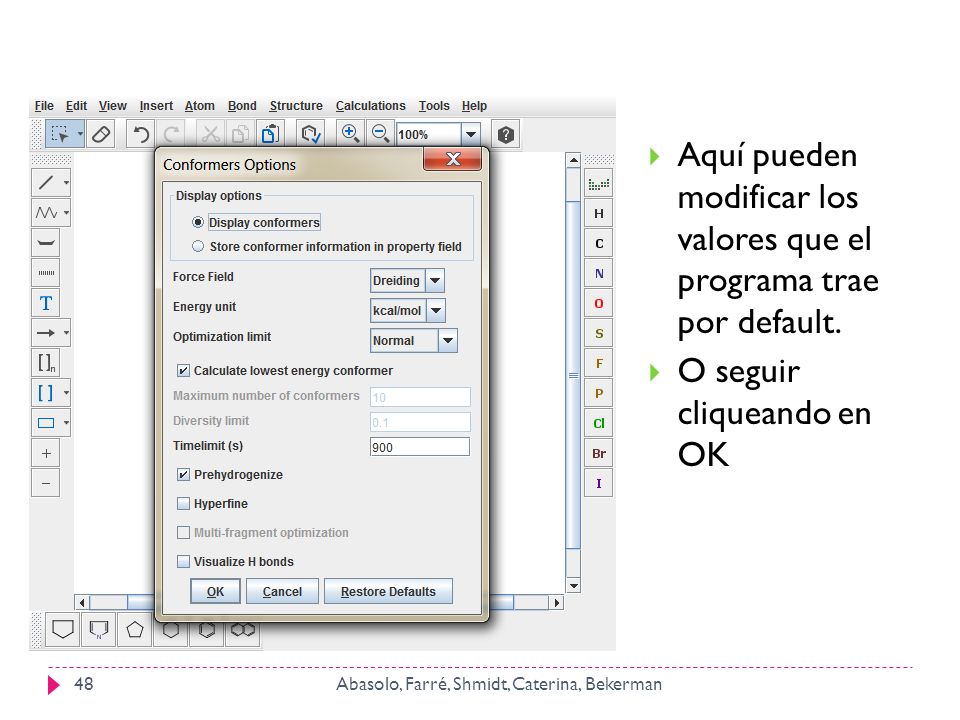Enable the Hyperfine checkbox
Image resolution: width=960 pixels, height=720 pixels.
point(183,503)
